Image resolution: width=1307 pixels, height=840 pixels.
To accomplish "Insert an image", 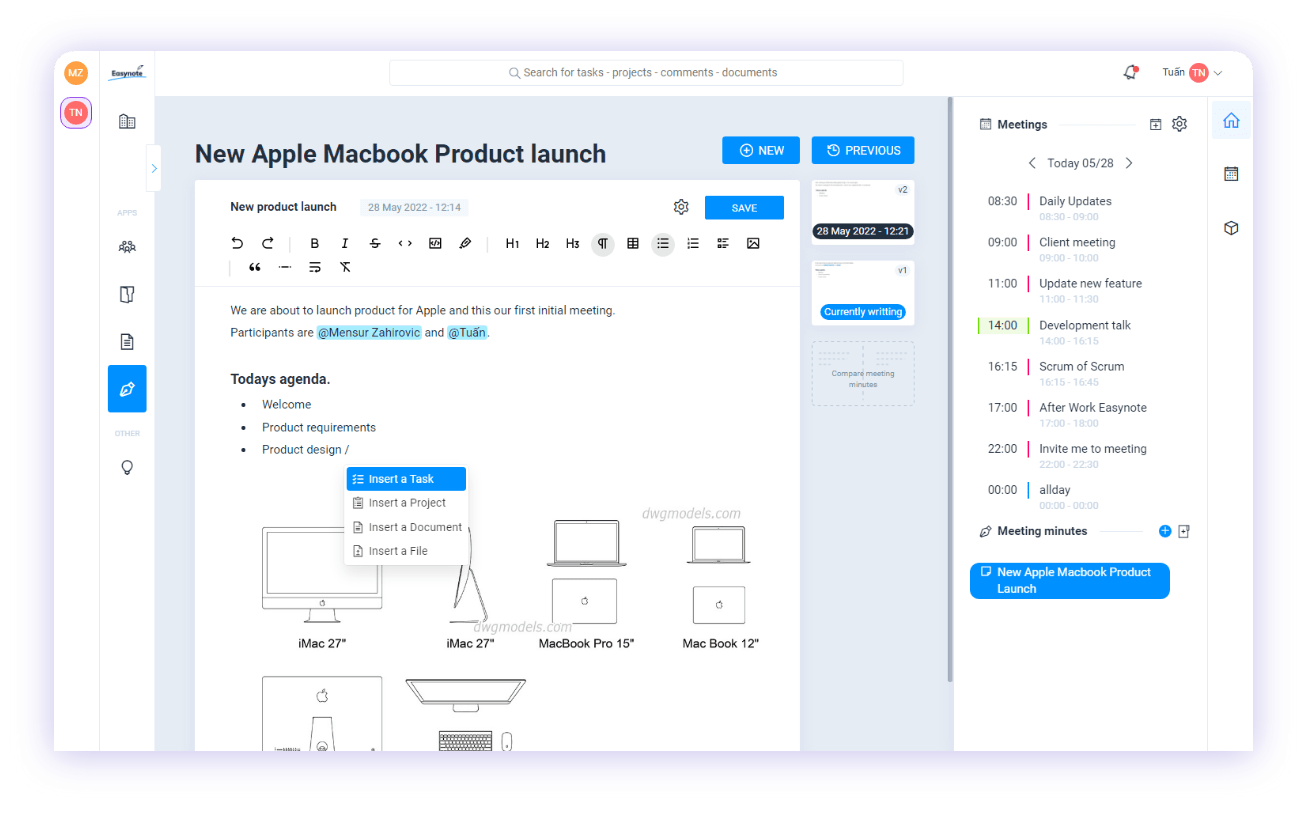I will (x=753, y=243).
